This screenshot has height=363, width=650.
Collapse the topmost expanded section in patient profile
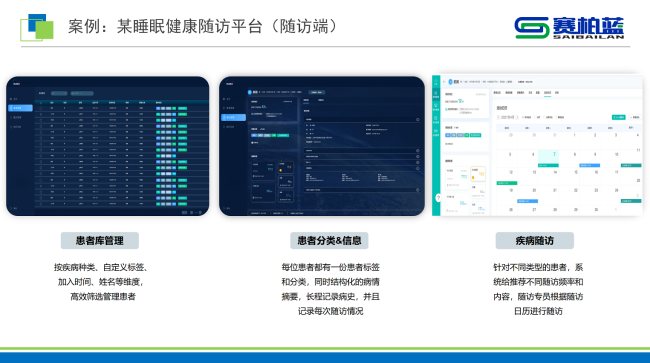tap(417, 119)
